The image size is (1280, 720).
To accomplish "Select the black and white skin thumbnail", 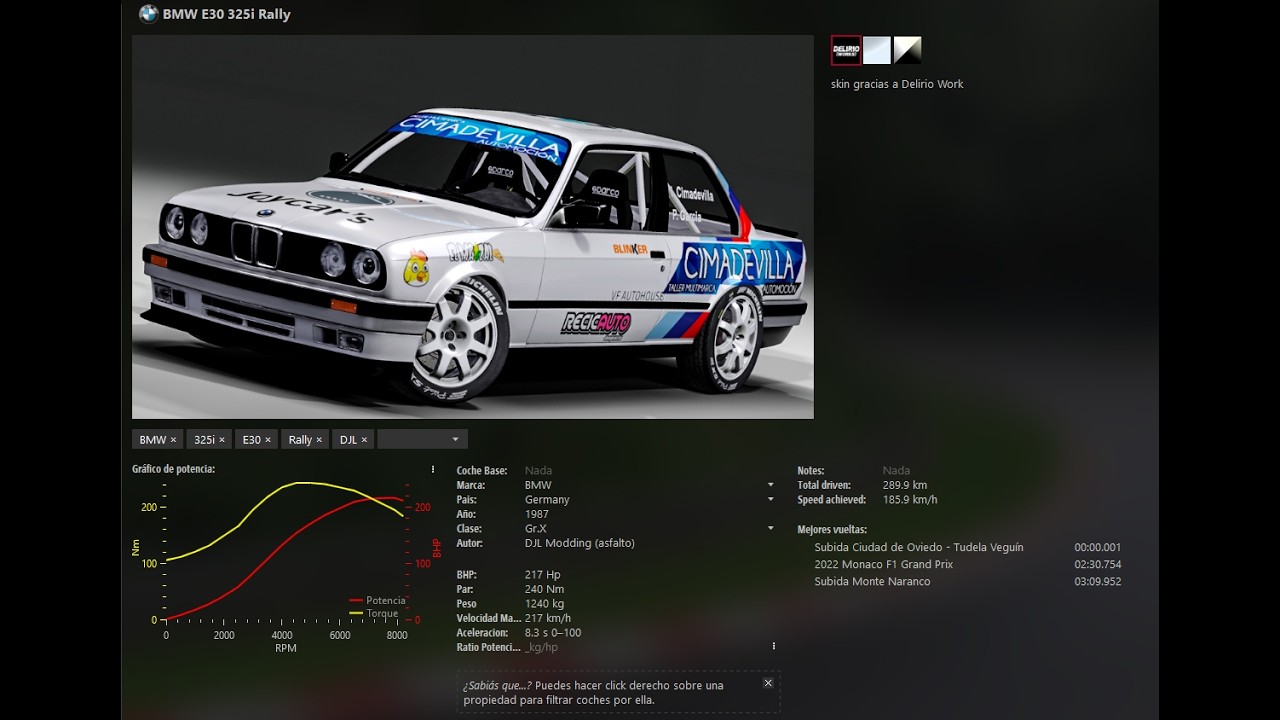I will 907,50.
